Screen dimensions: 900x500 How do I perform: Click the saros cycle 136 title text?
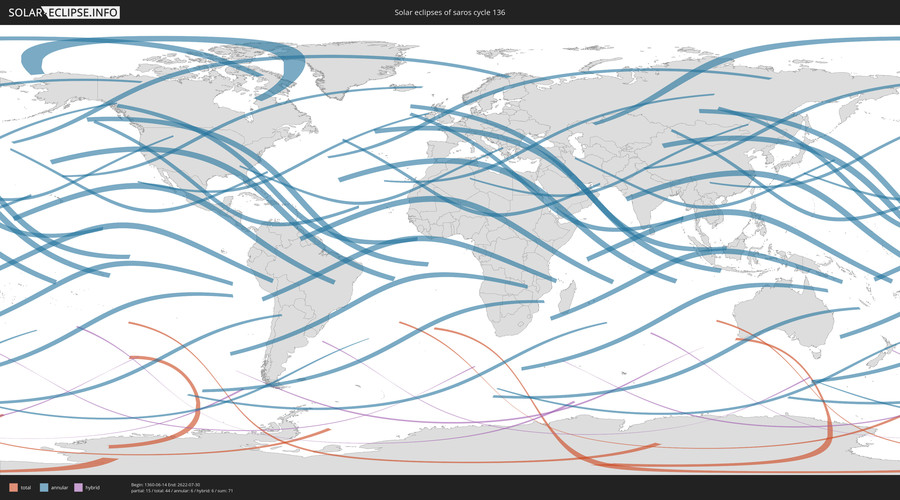pyautogui.click(x=449, y=12)
